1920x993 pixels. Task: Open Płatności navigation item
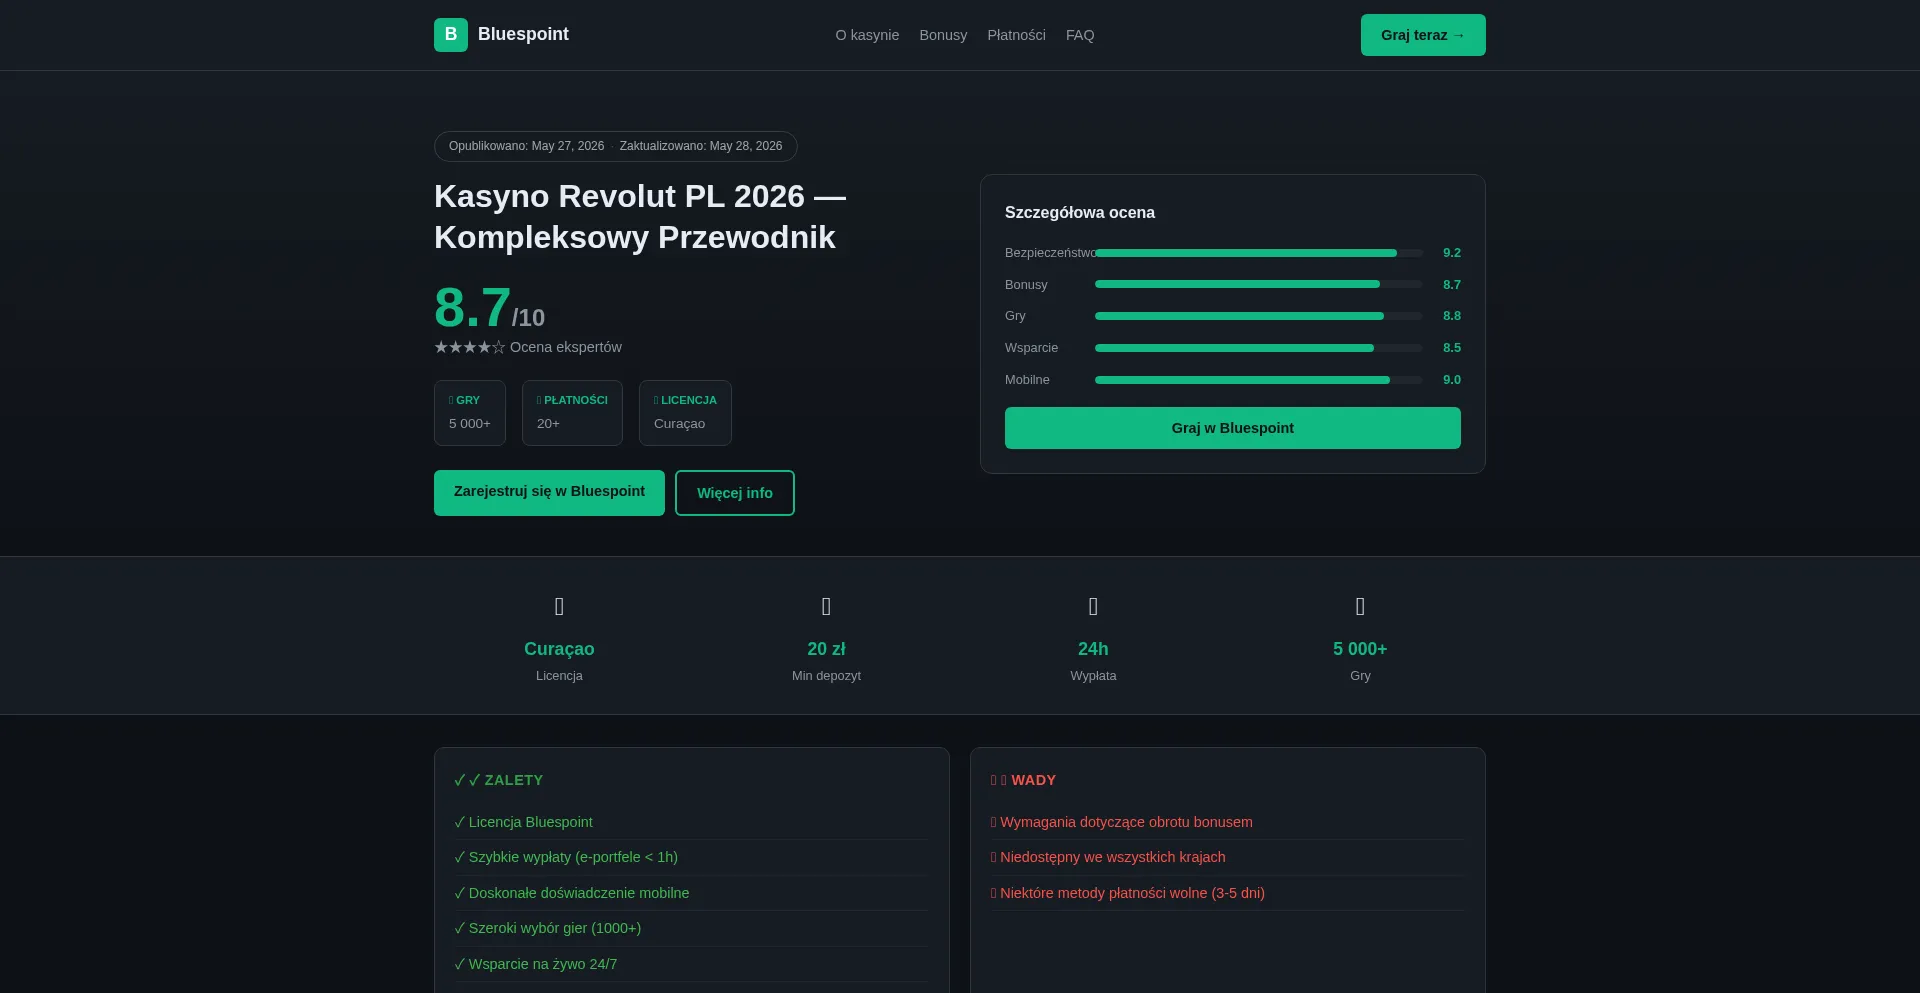click(x=1016, y=35)
